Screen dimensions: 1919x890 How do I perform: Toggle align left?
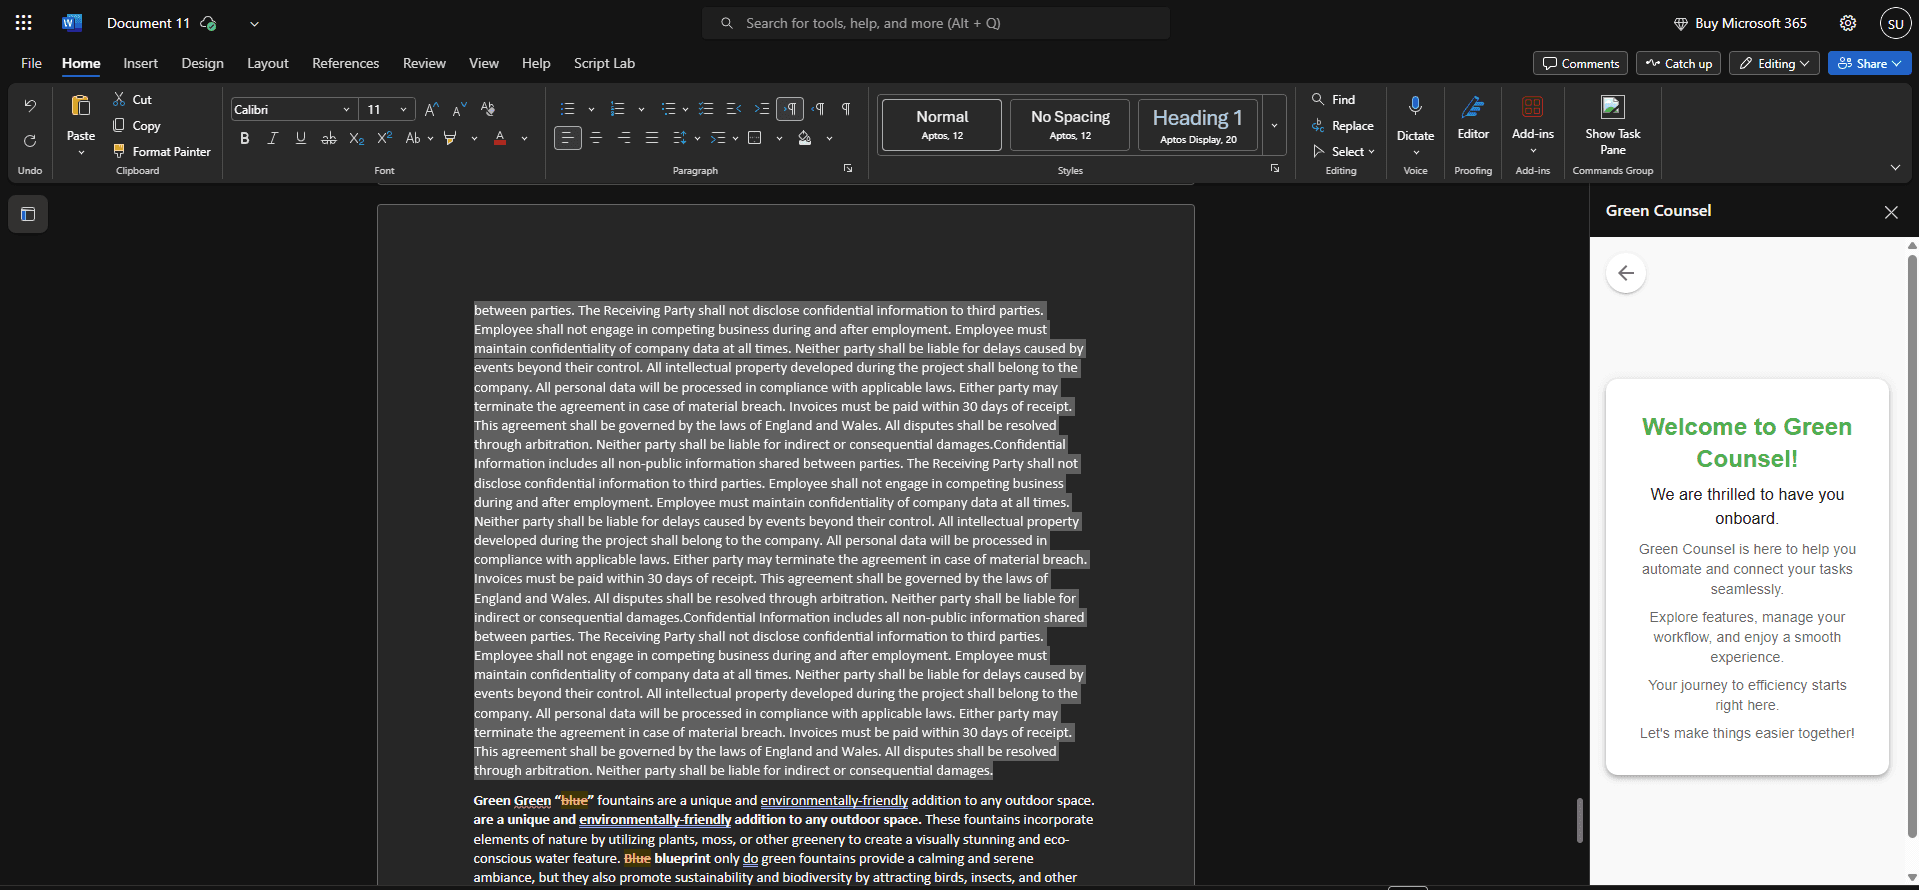pyautogui.click(x=567, y=138)
